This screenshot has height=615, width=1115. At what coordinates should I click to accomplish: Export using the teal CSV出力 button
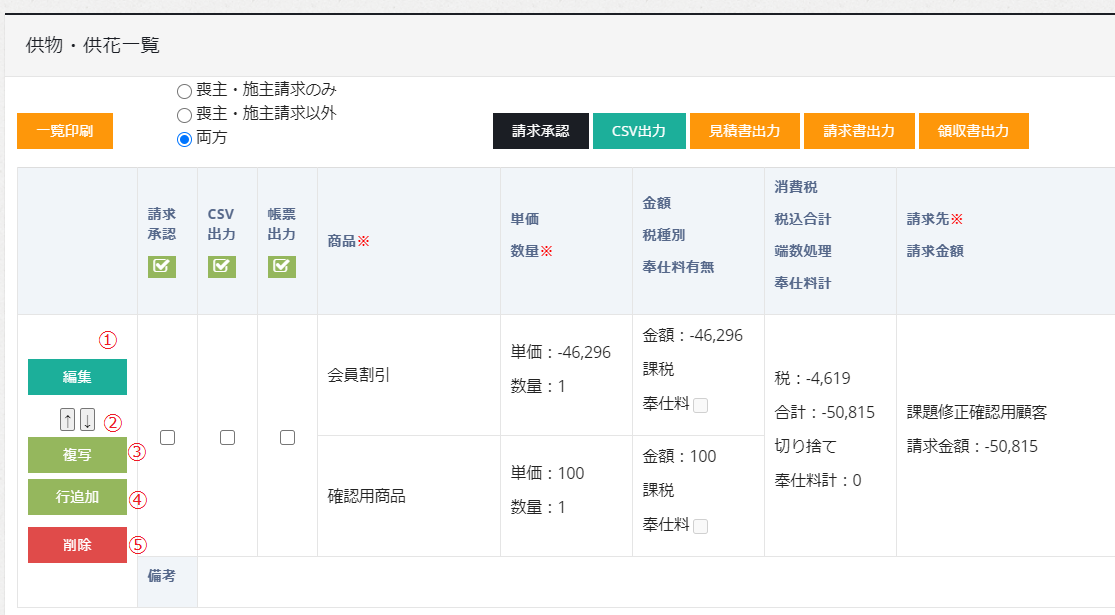click(639, 131)
